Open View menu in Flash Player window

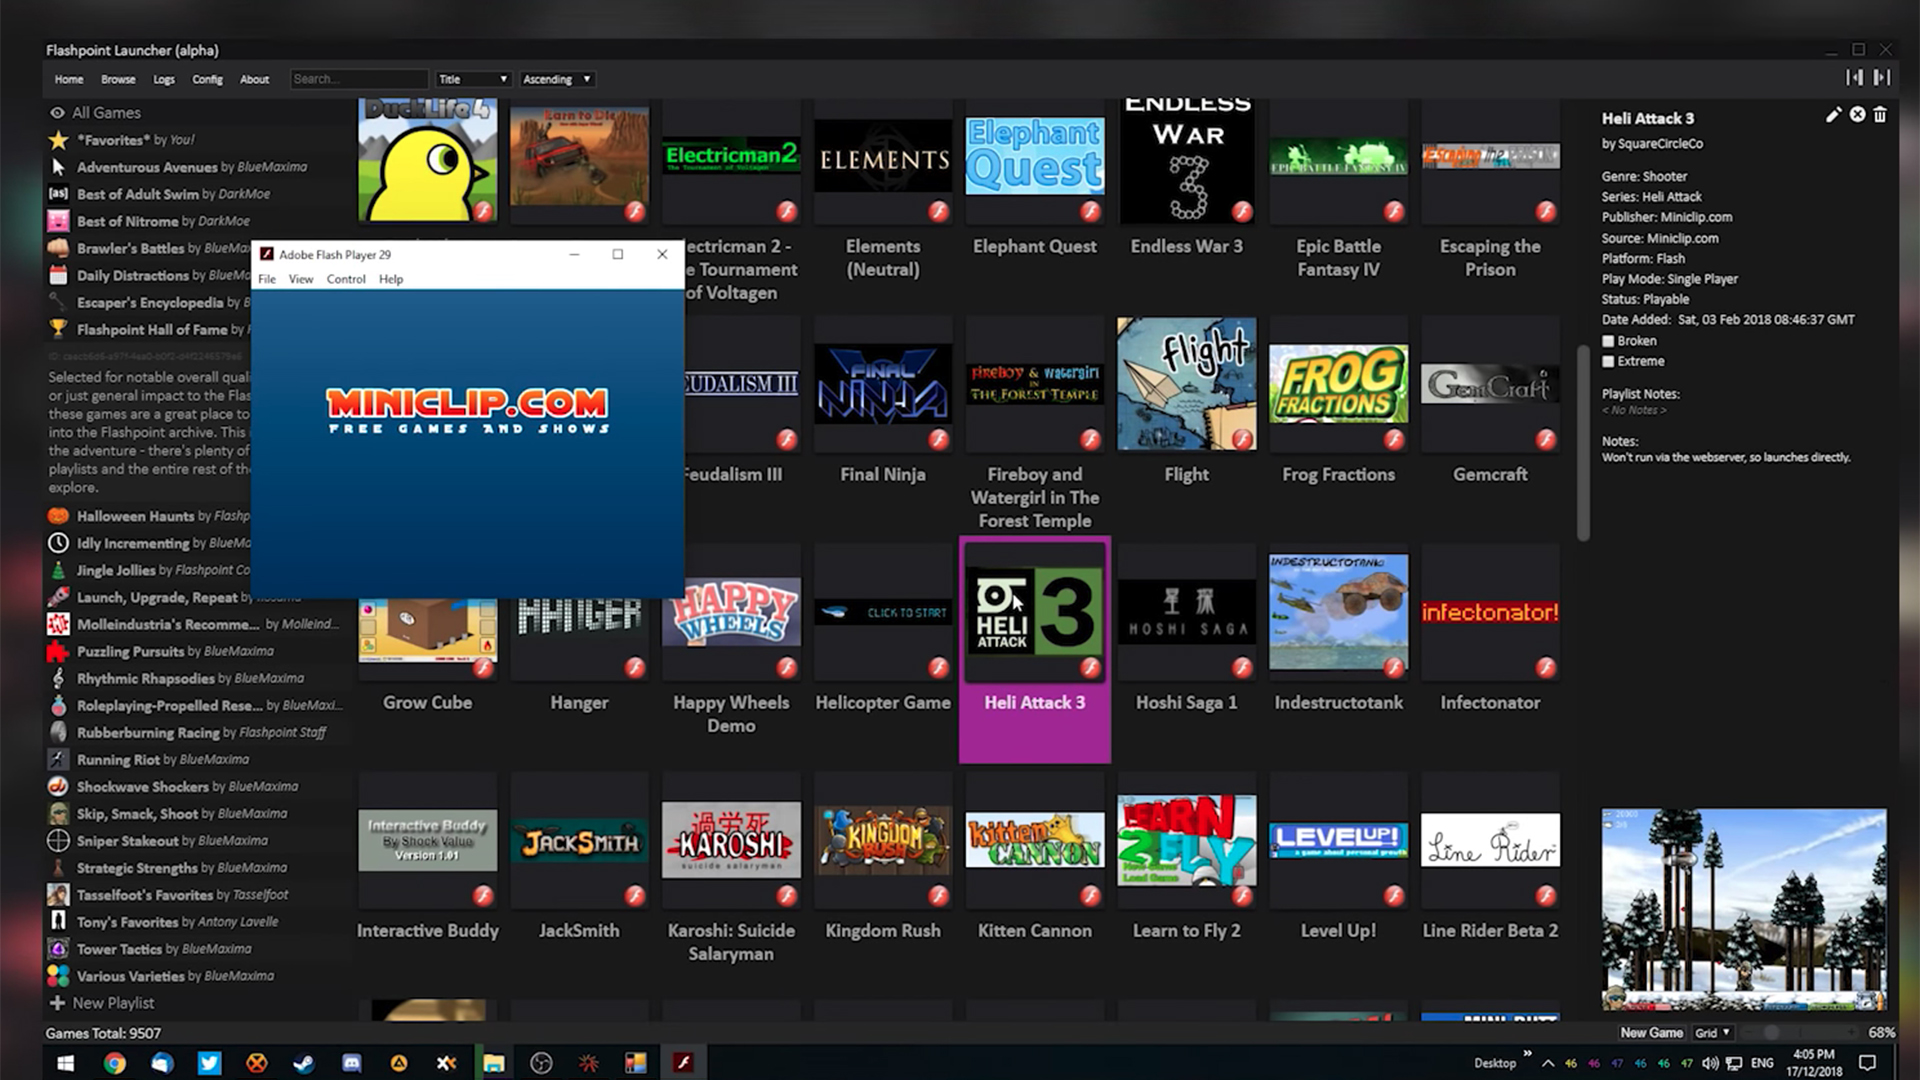(301, 279)
